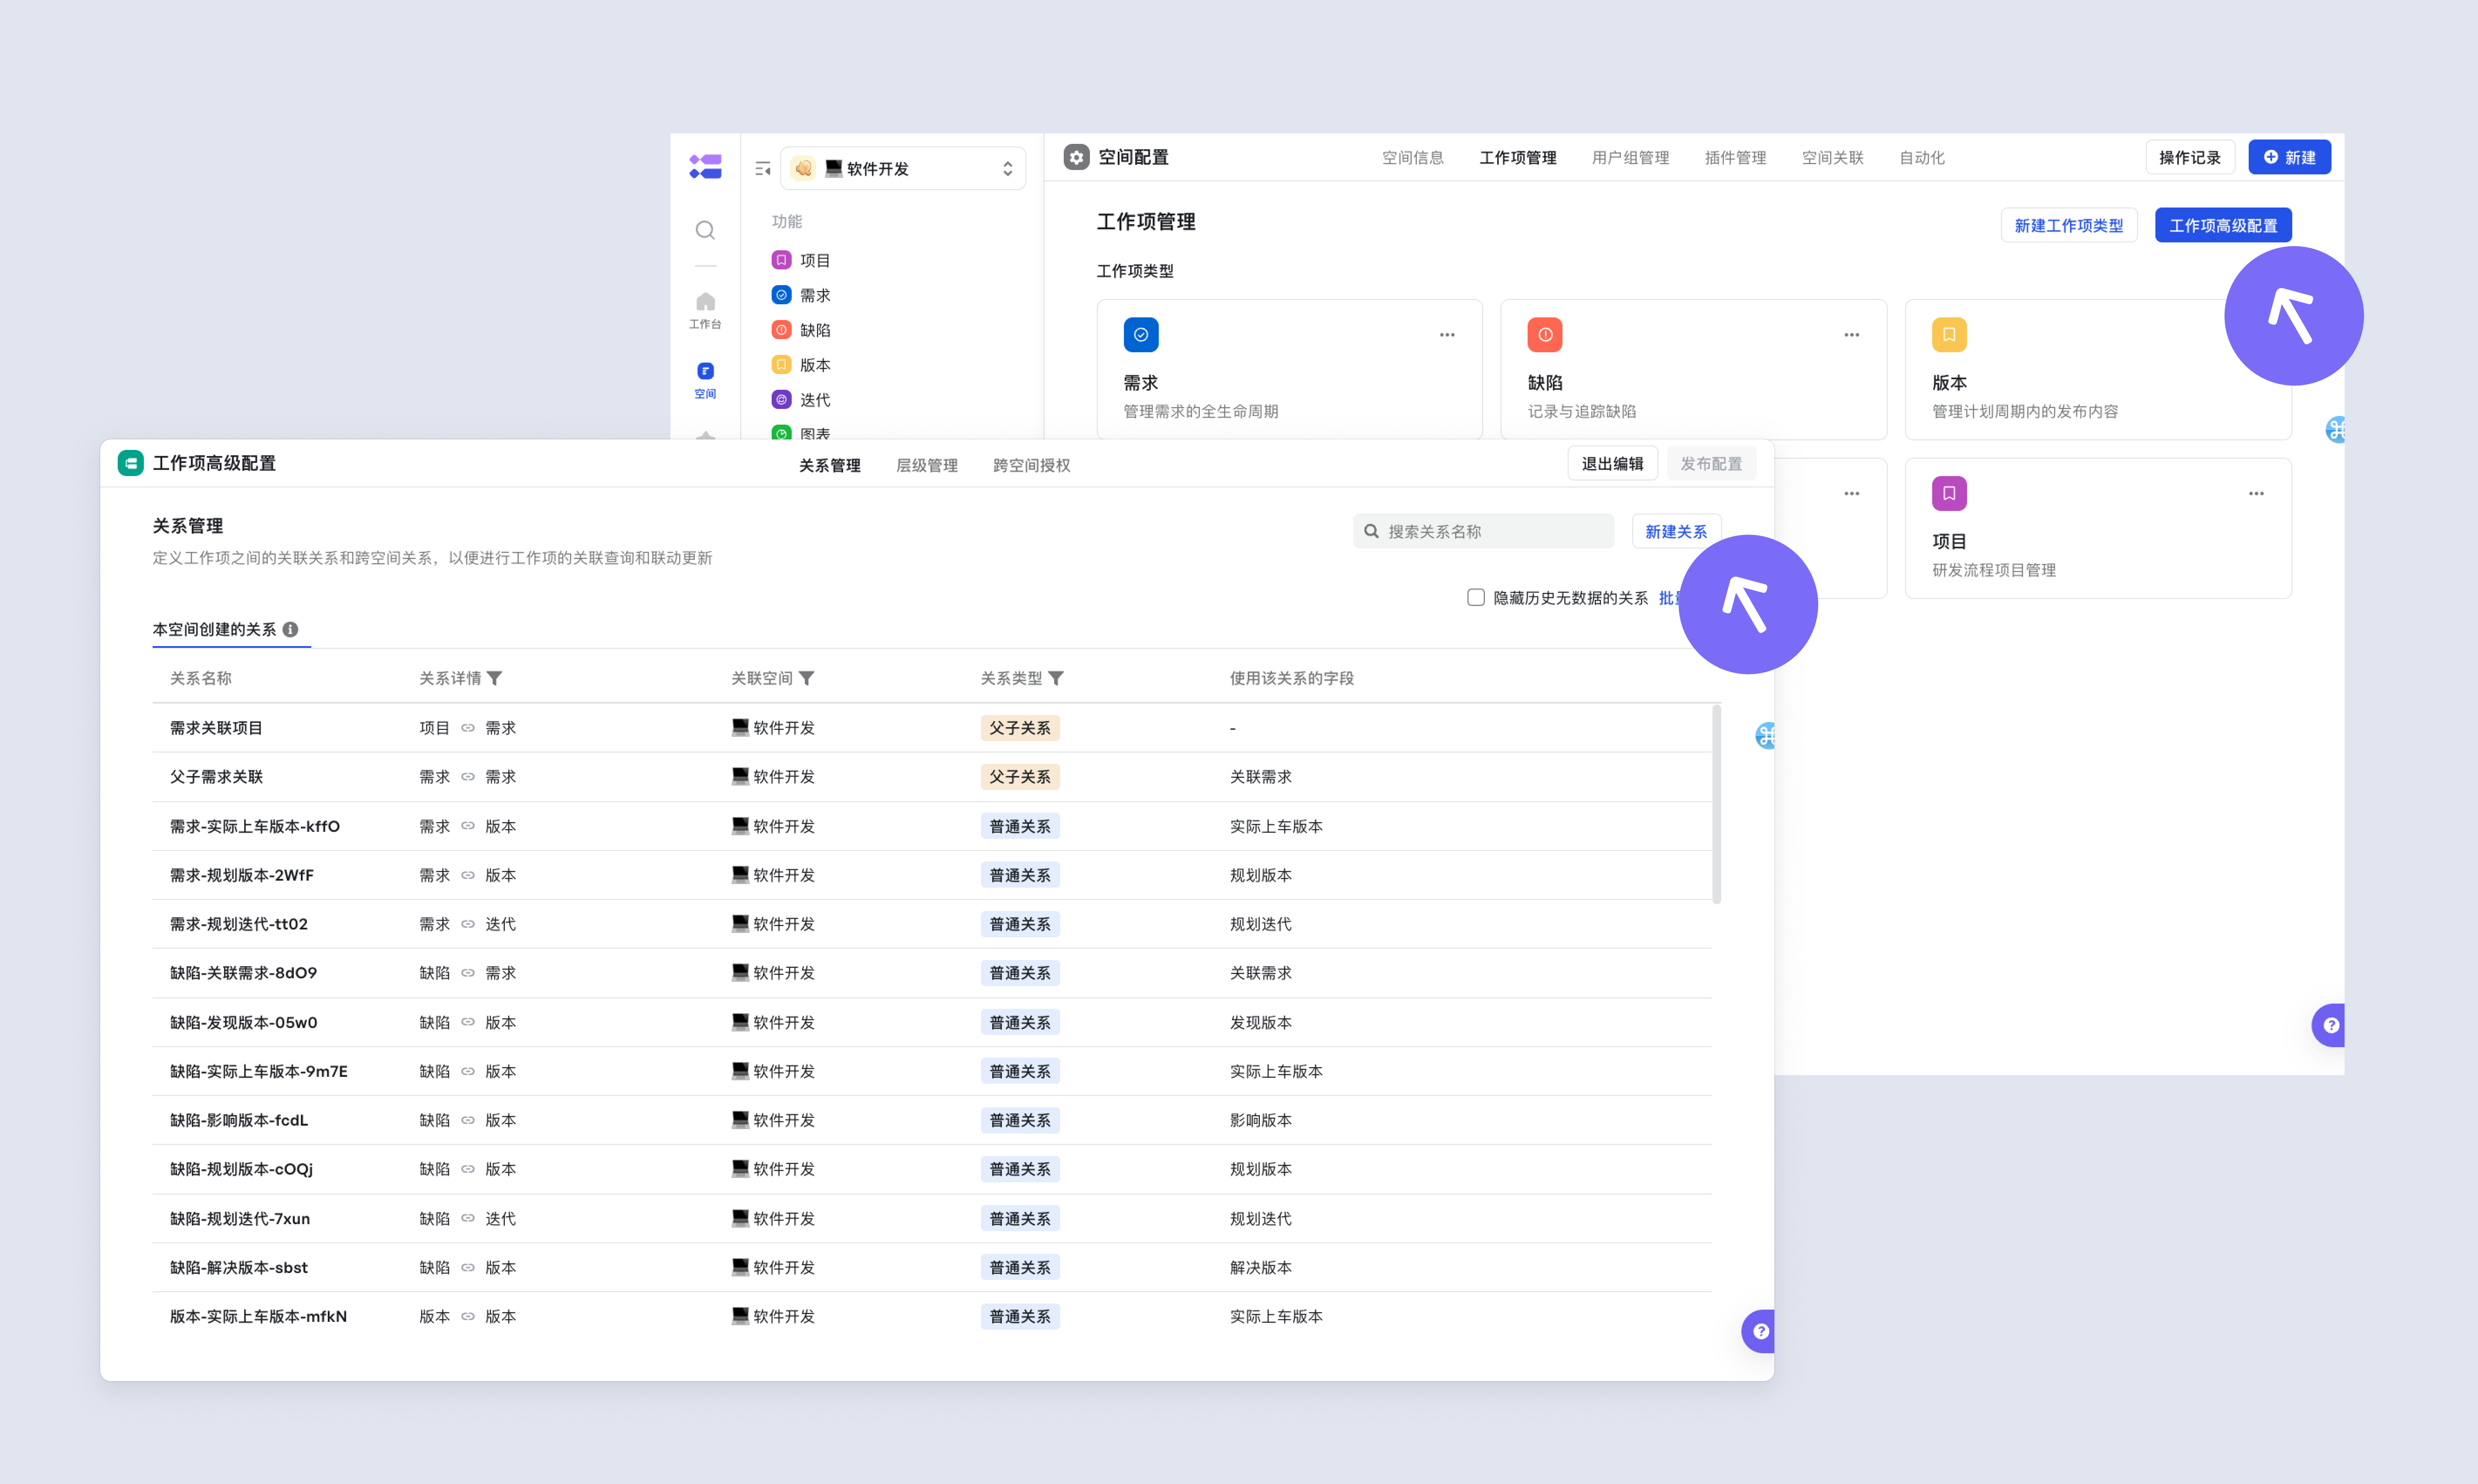Go to 工作台 in the left rail
2478x1484 pixels.
click(705, 310)
